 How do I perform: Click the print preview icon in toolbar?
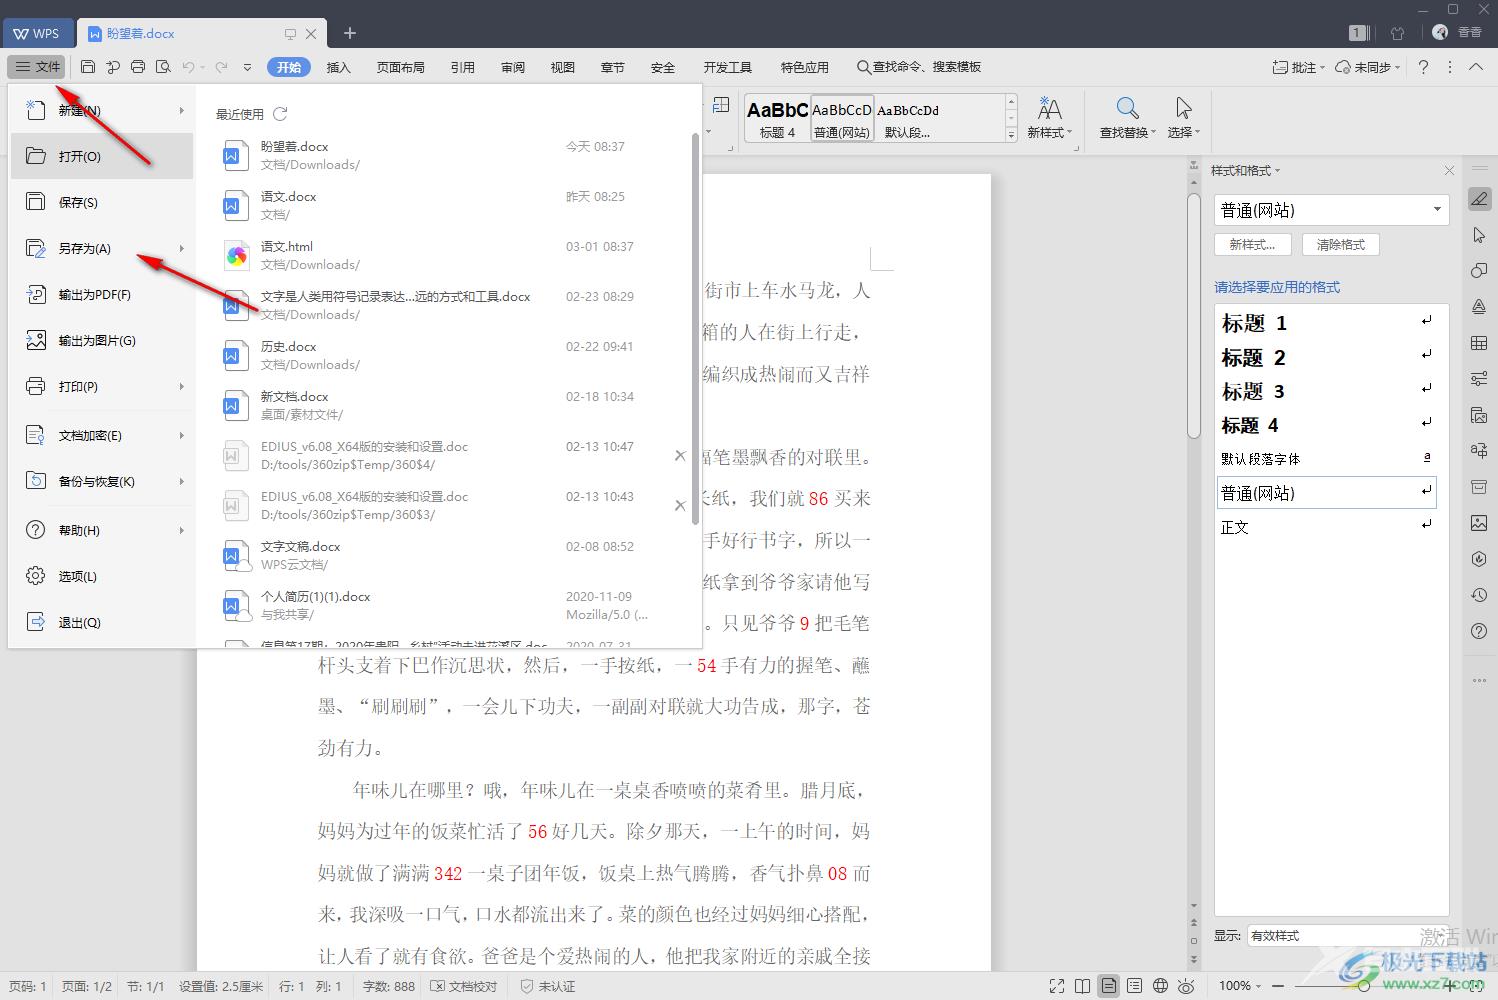(163, 67)
